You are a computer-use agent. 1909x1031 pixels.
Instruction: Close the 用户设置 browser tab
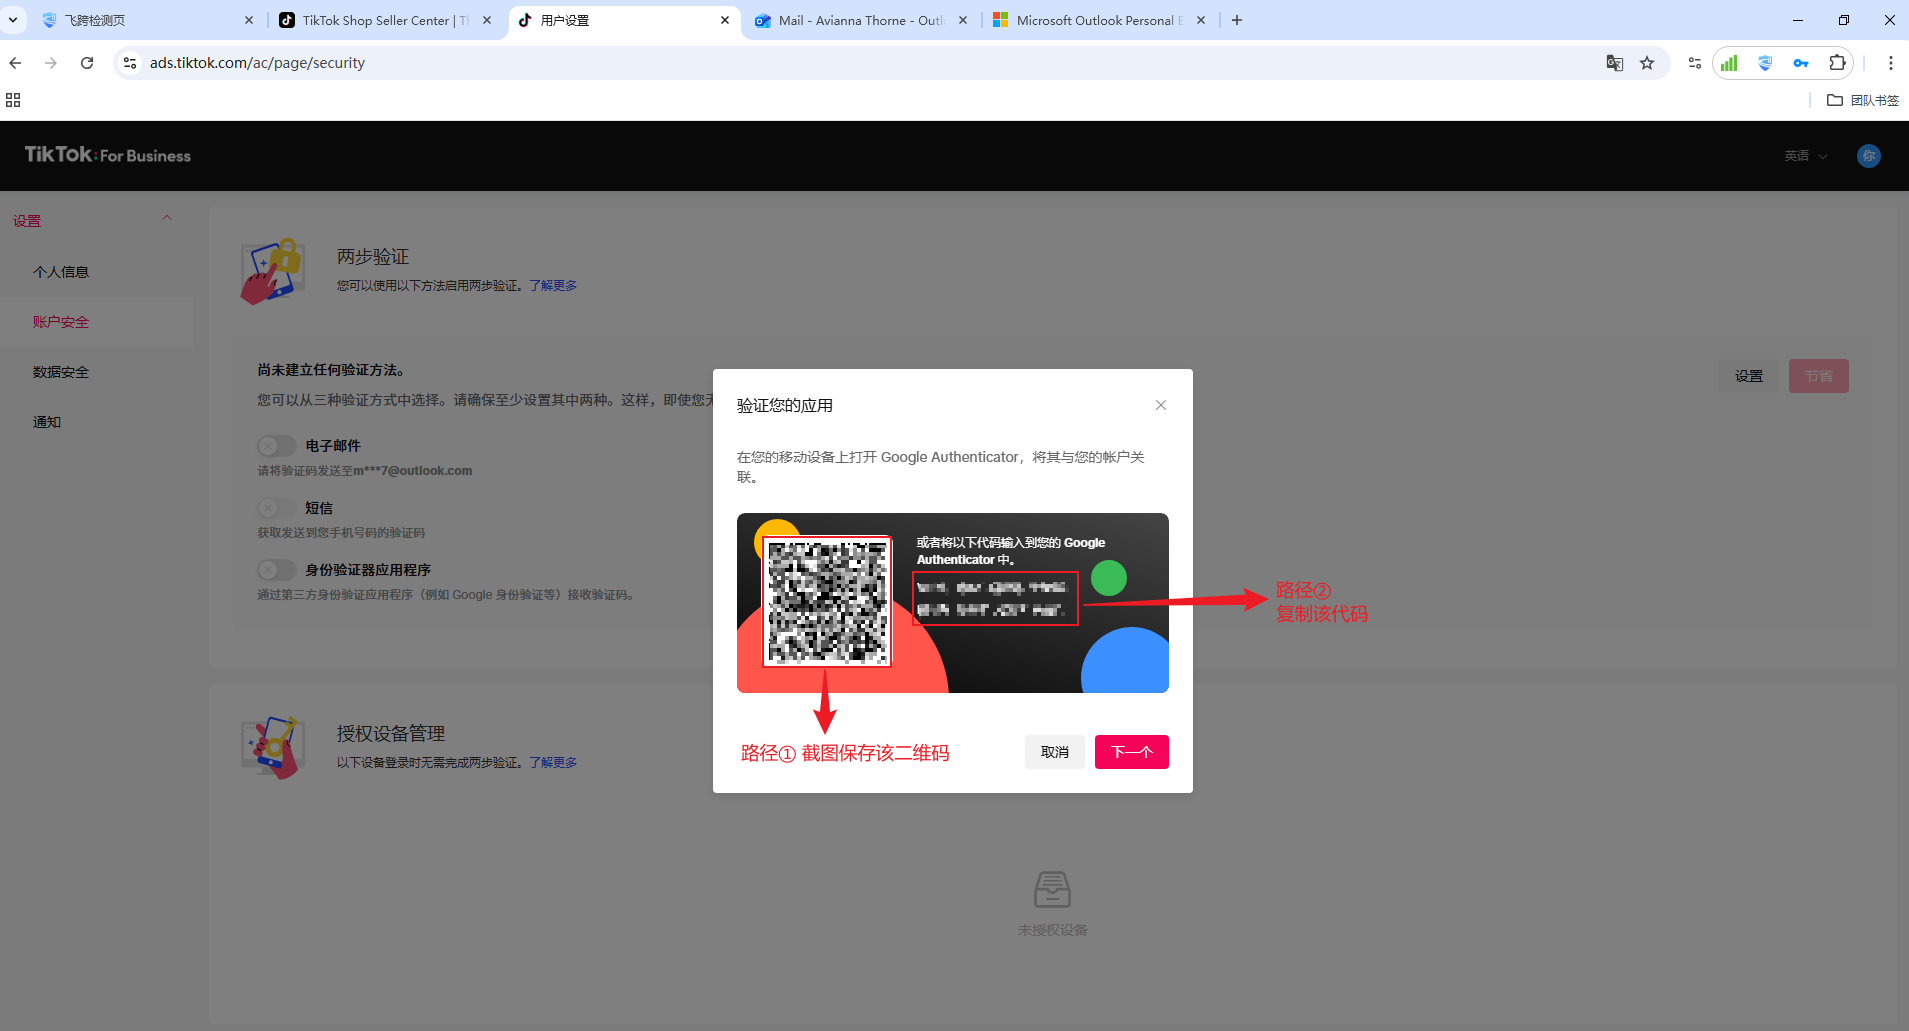click(725, 20)
